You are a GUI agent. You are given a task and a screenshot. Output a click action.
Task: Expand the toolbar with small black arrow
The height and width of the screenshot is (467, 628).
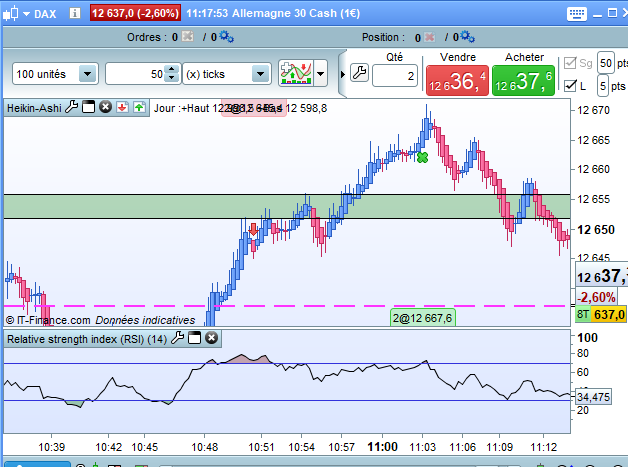tap(343, 74)
